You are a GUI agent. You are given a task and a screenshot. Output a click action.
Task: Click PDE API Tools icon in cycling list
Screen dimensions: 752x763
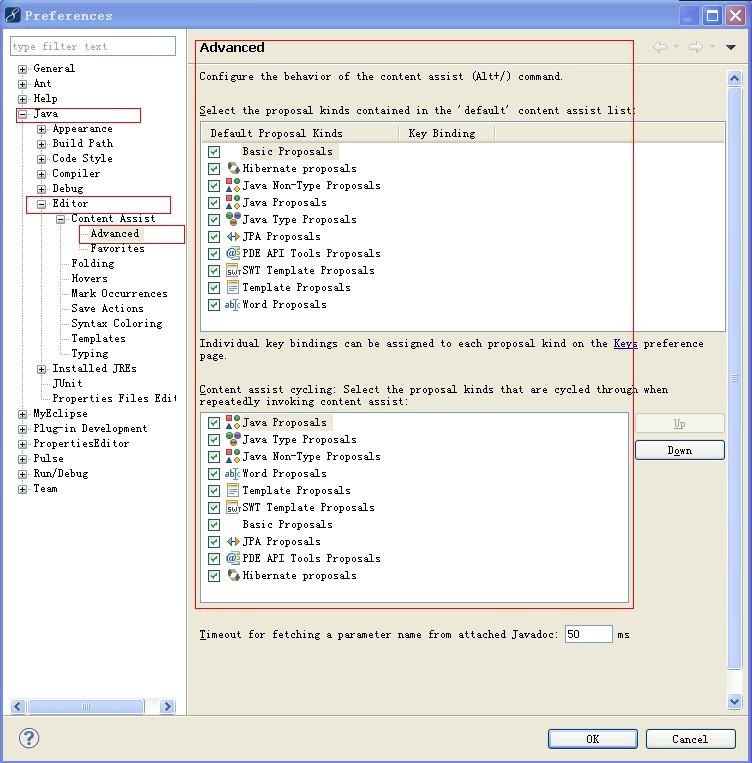click(233, 559)
